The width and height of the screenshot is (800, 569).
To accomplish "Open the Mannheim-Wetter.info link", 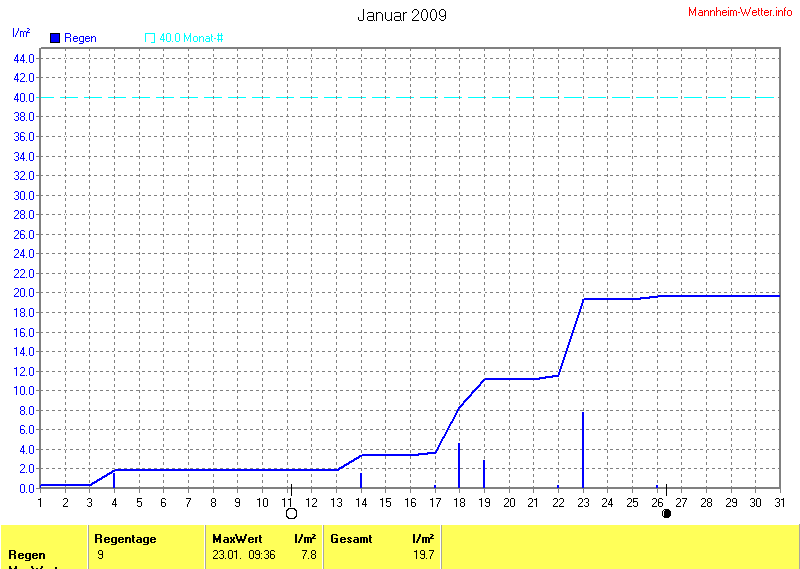I will coord(740,12).
